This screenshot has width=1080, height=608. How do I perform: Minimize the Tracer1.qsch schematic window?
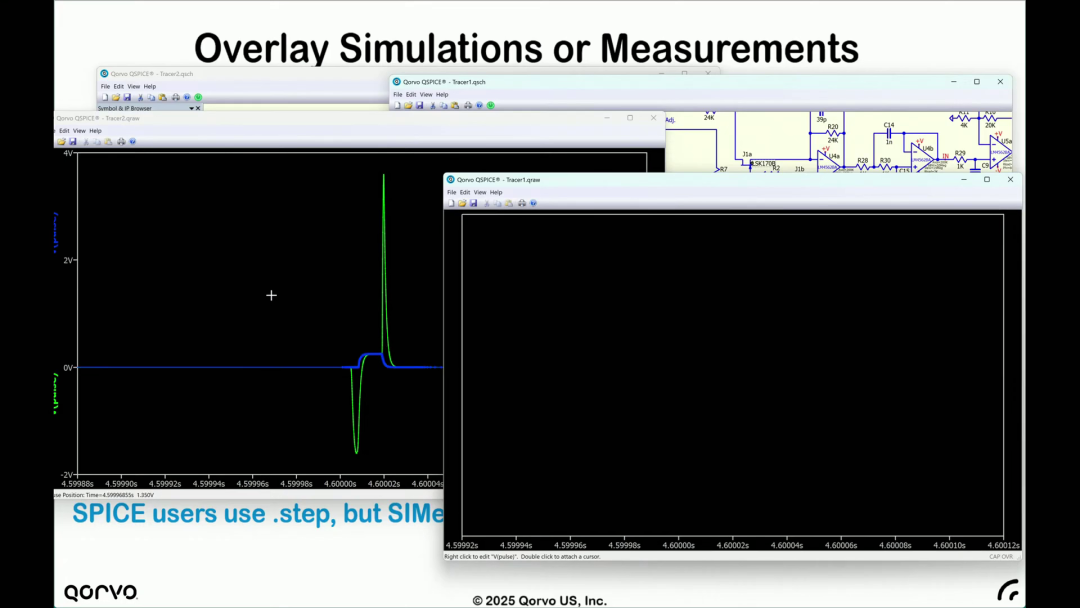click(954, 82)
